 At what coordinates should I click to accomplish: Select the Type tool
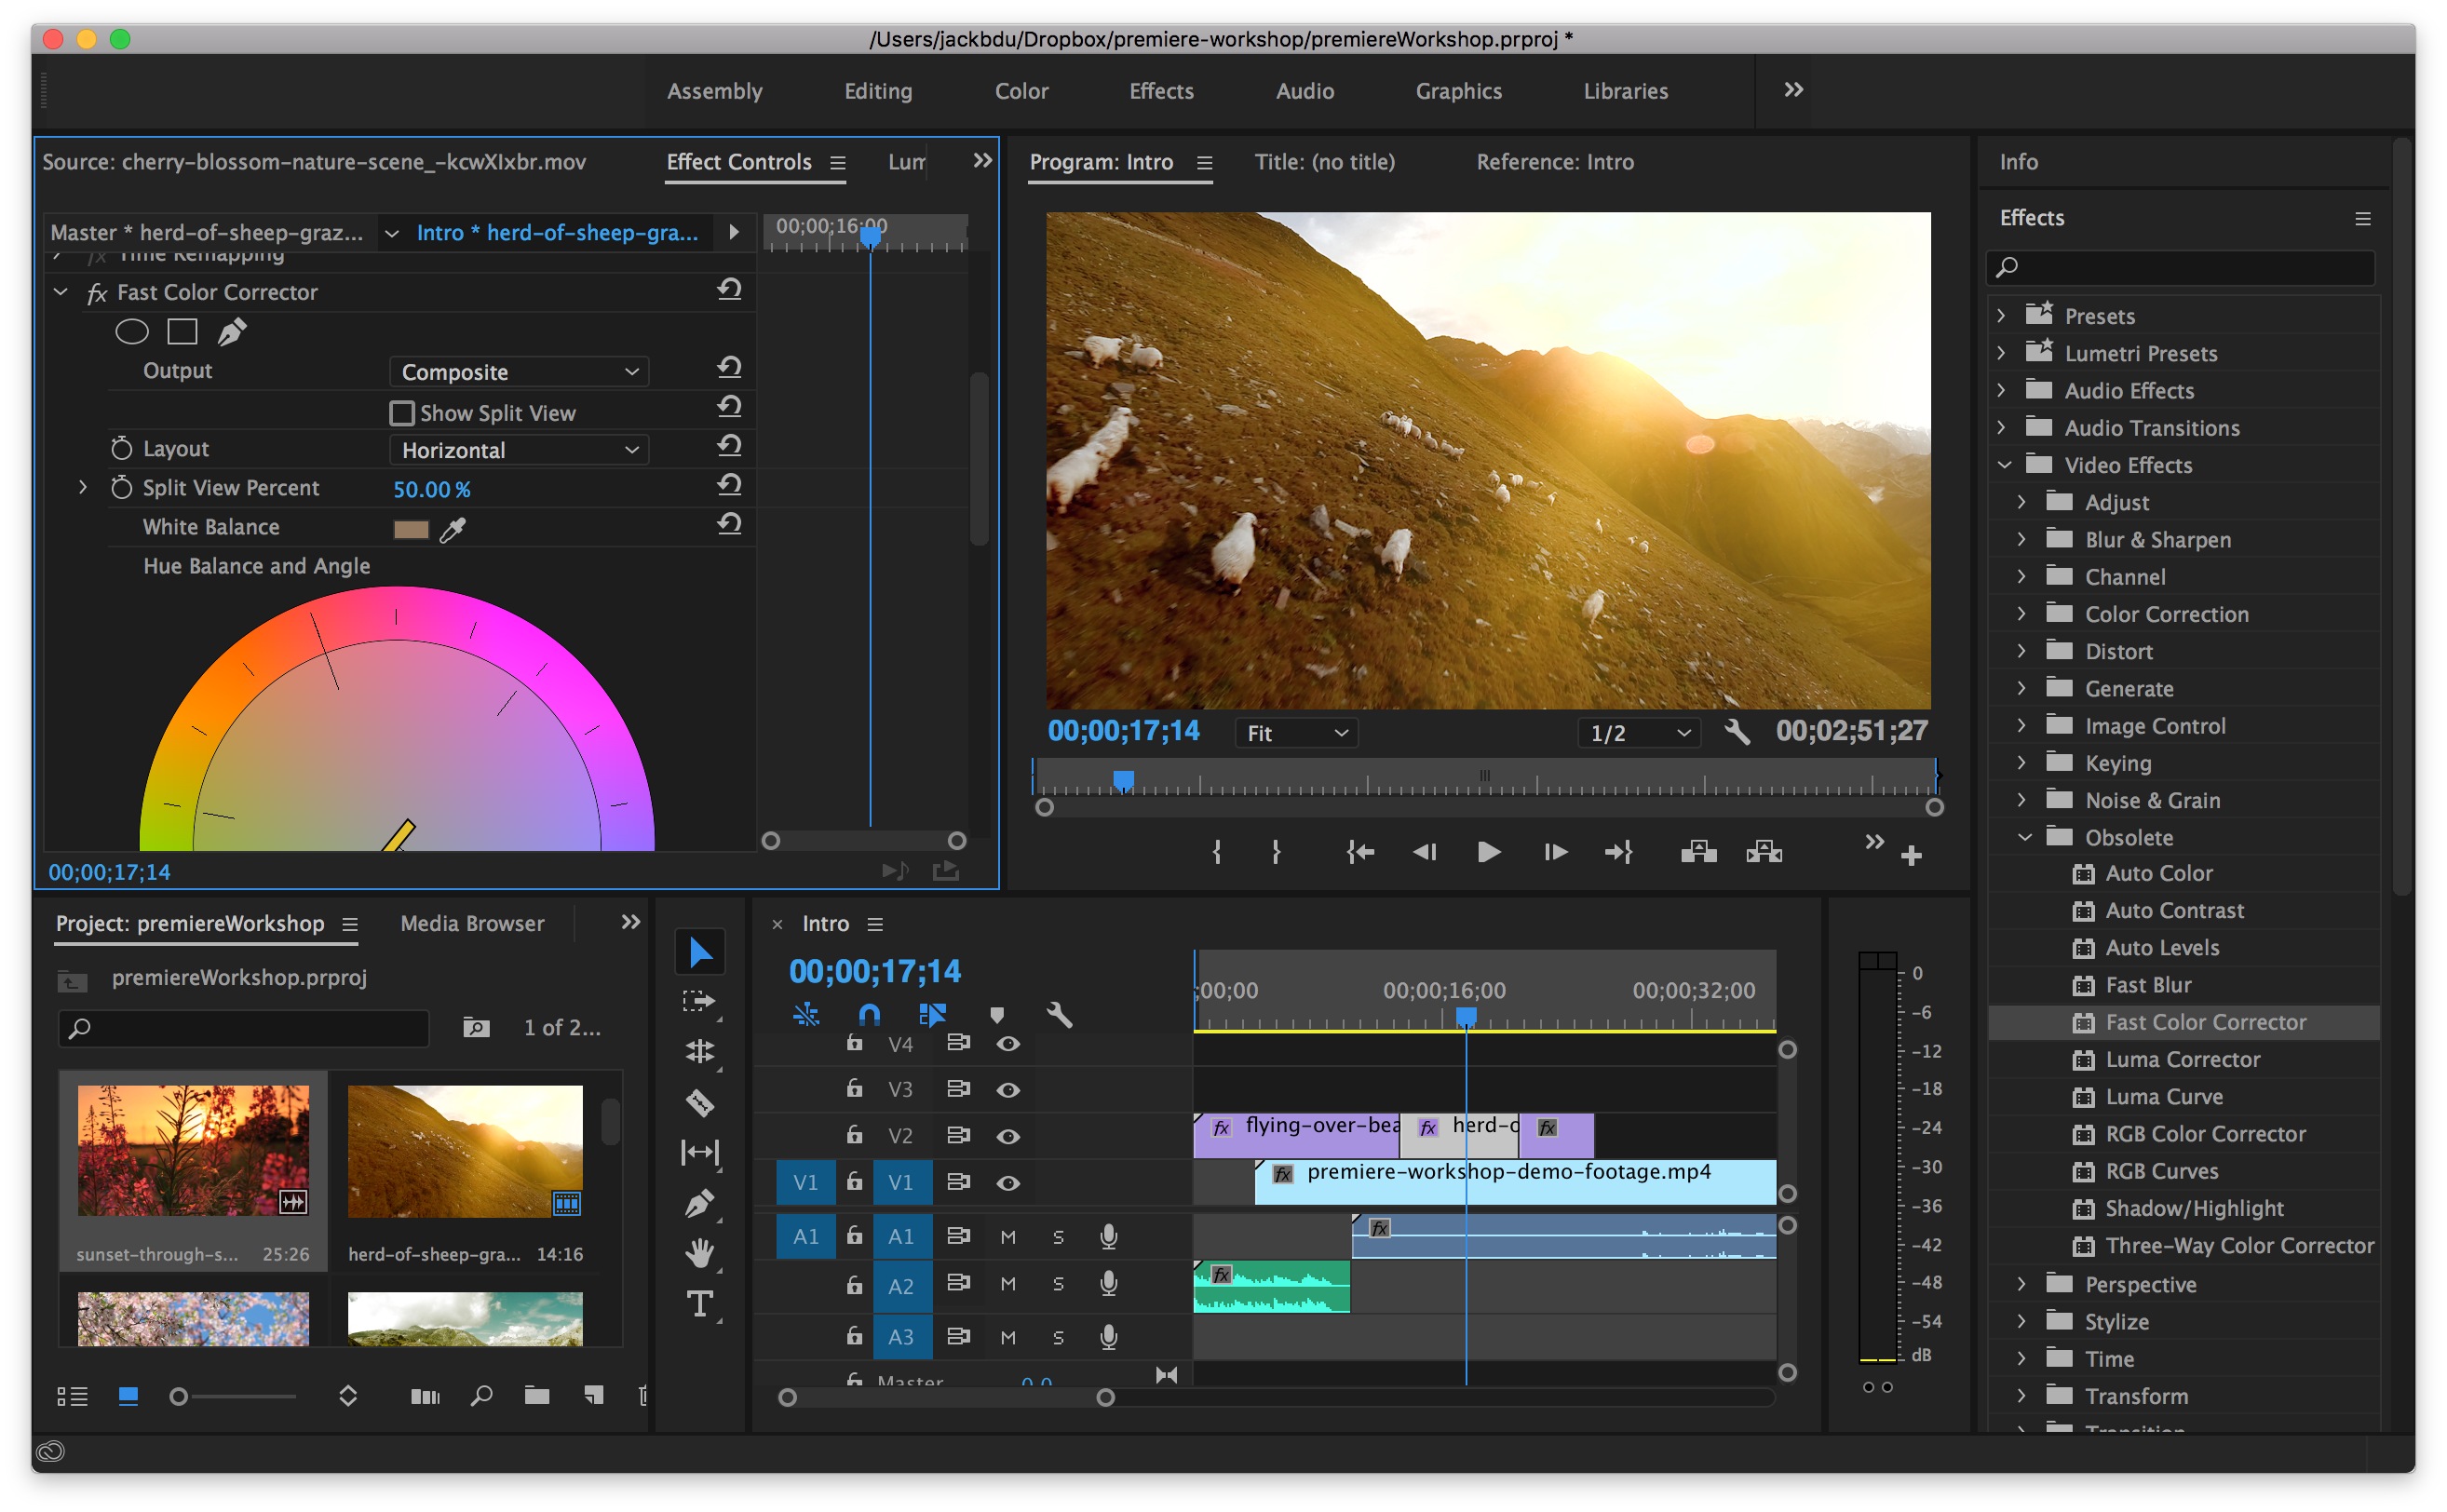click(x=699, y=1304)
